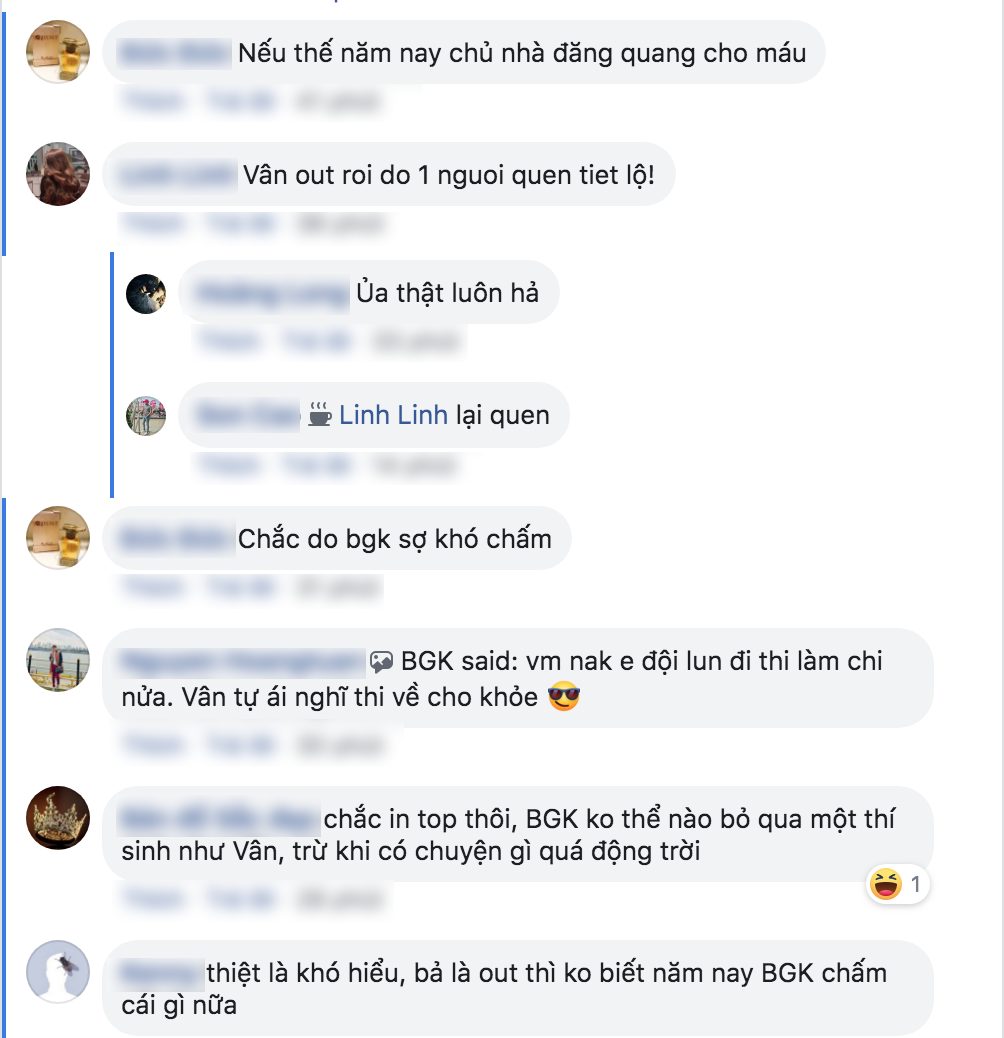The width and height of the screenshot is (1004, 1038).
Task: Open the red-haired avatar beside 'Vân out roi' comment
Action: [58, 174]
